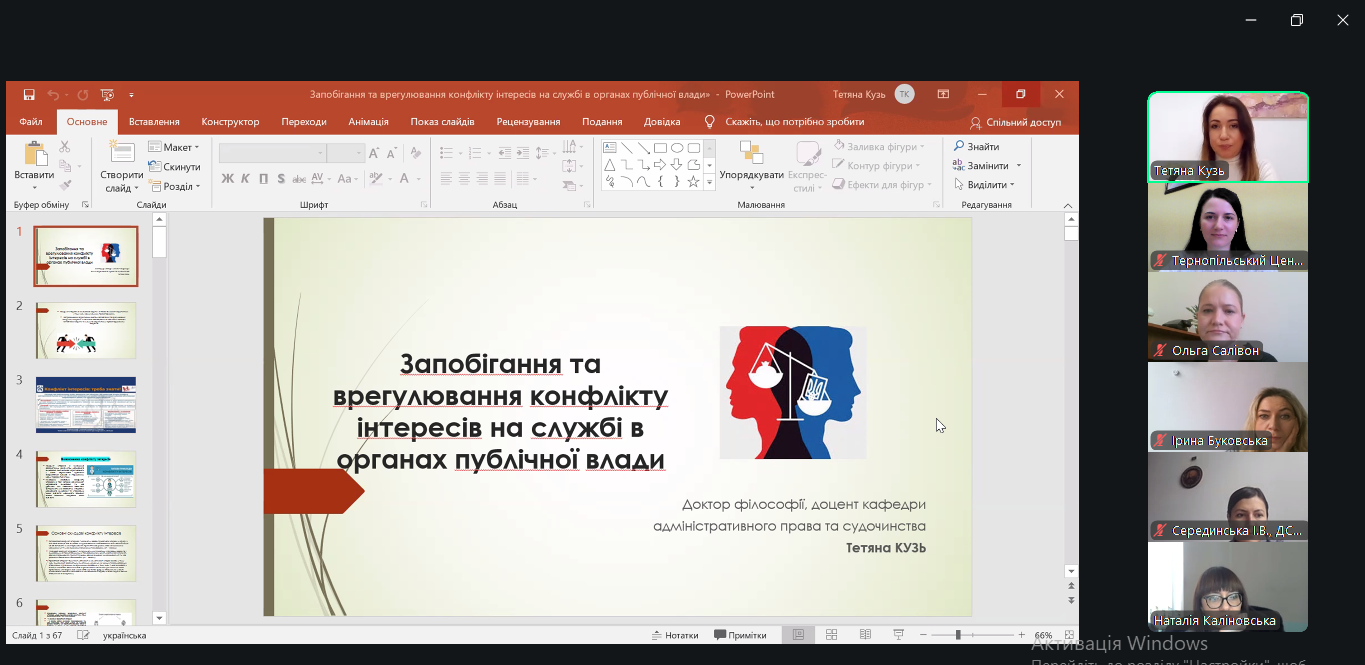Open the Вставлення ribbon tab
The image size is (1365, 665).
click(154, 122)
